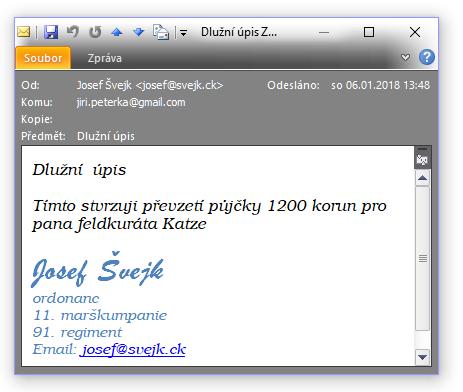Click the heading Dlužní úpis in the body
Image resolution: width=463 pixels, height=392 pixels.
[79, 170]
